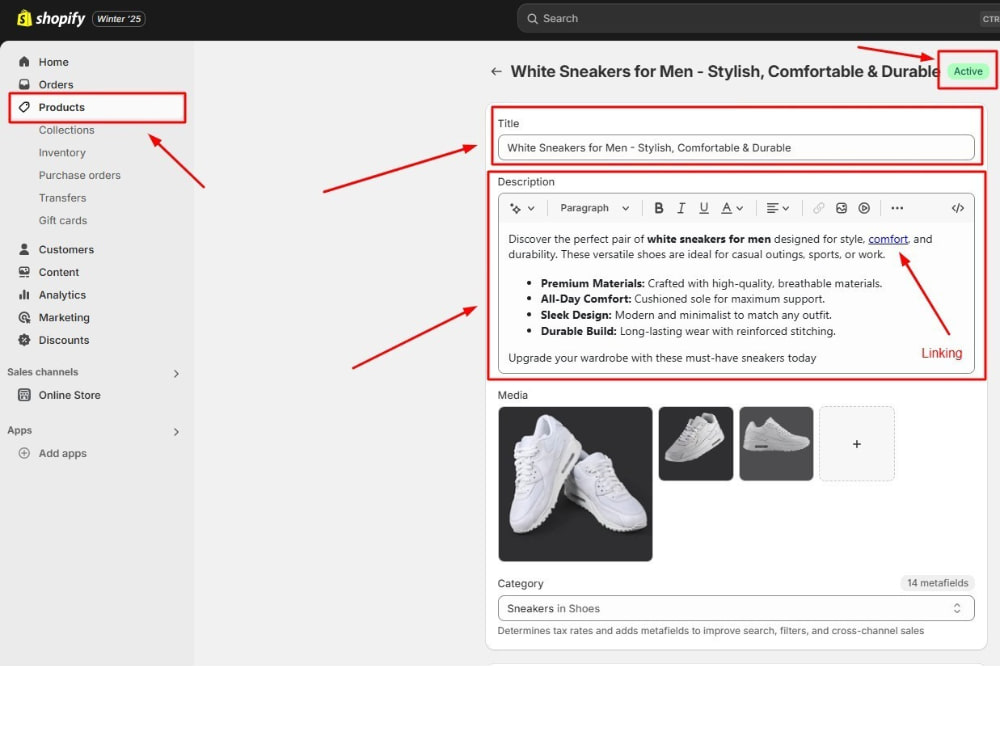Click the insert image icon
The width and height of the screenshot is (1000, 750).
(841, 208)
